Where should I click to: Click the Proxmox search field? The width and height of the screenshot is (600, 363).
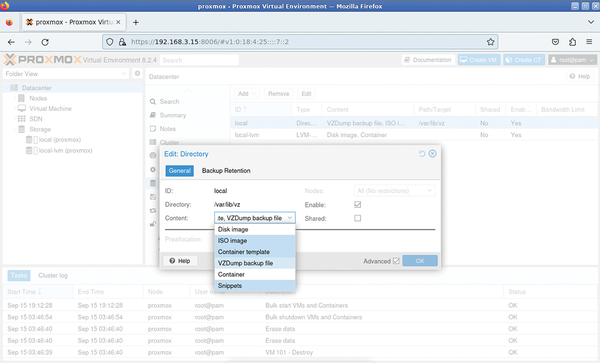point(199,60)
